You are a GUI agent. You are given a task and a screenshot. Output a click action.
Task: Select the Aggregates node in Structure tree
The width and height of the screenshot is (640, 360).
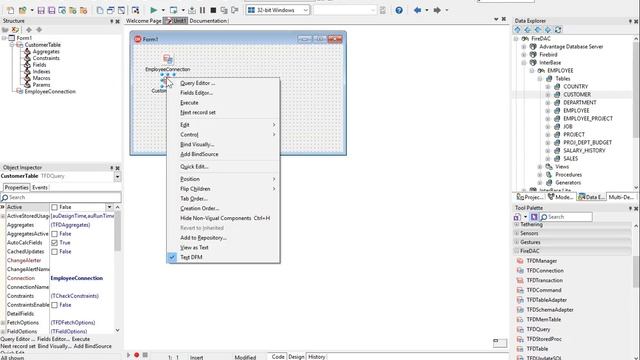tap(46, 51)
